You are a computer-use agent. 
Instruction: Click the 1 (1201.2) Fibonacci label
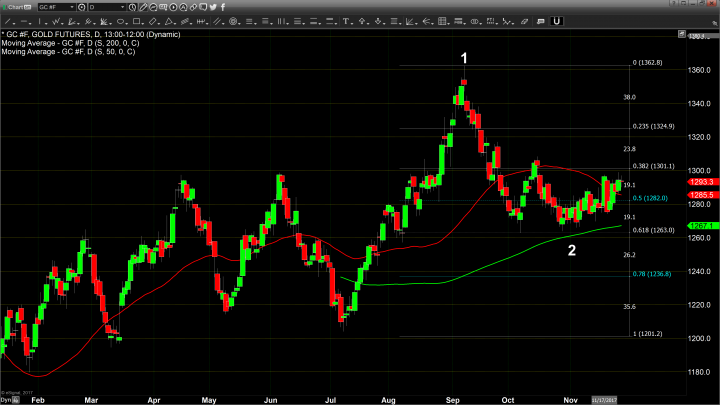647,334
